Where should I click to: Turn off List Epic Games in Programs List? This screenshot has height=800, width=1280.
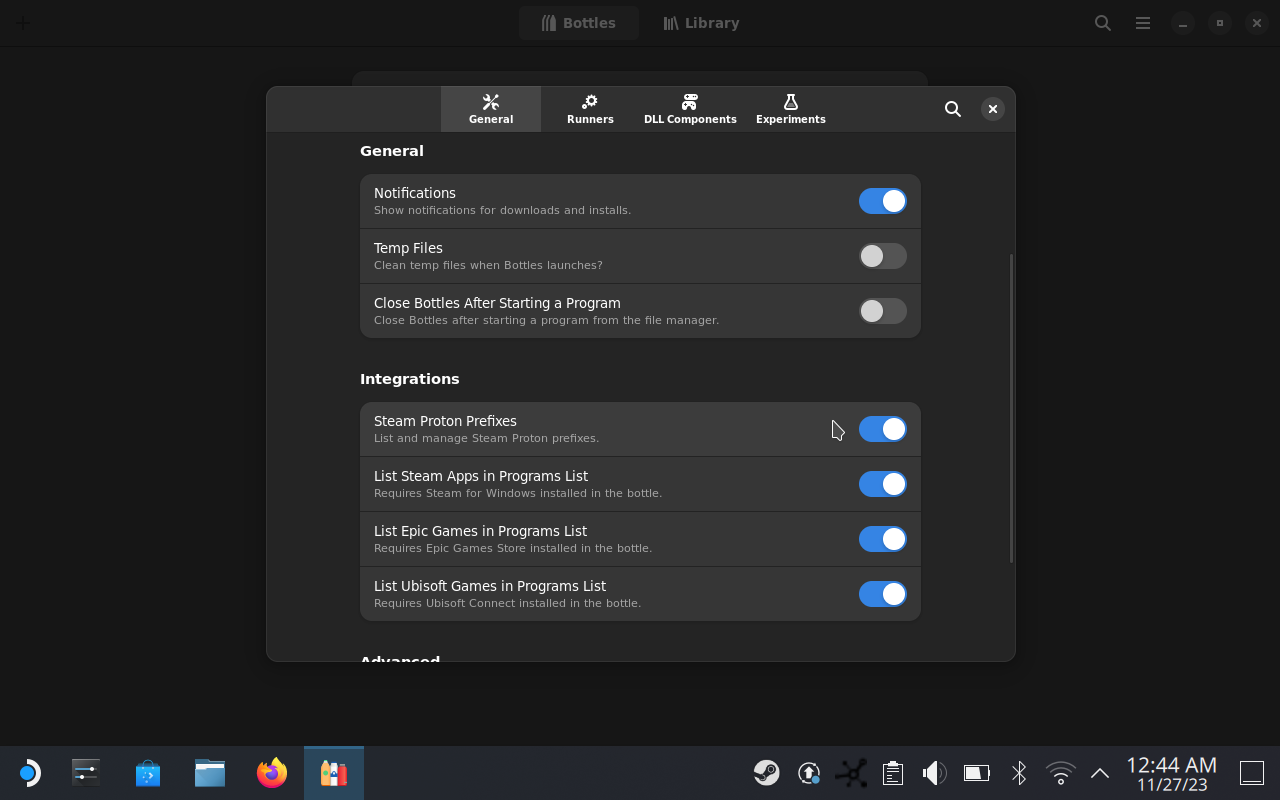click(x=883, y=539)
